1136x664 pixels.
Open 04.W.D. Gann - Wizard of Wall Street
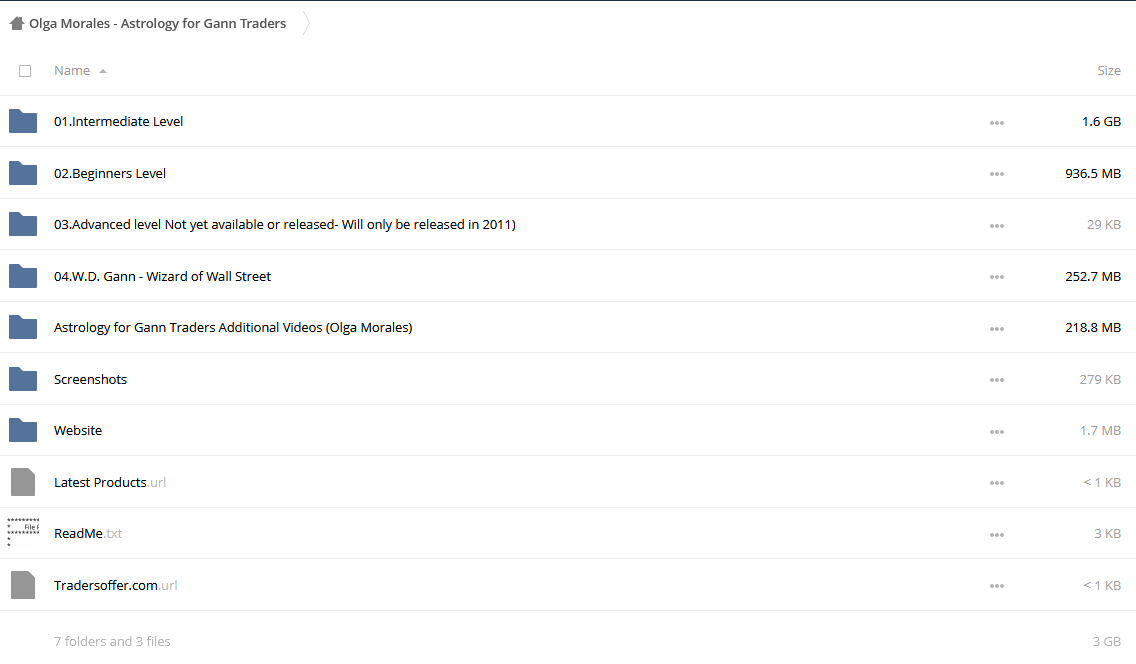coord(162,276)
